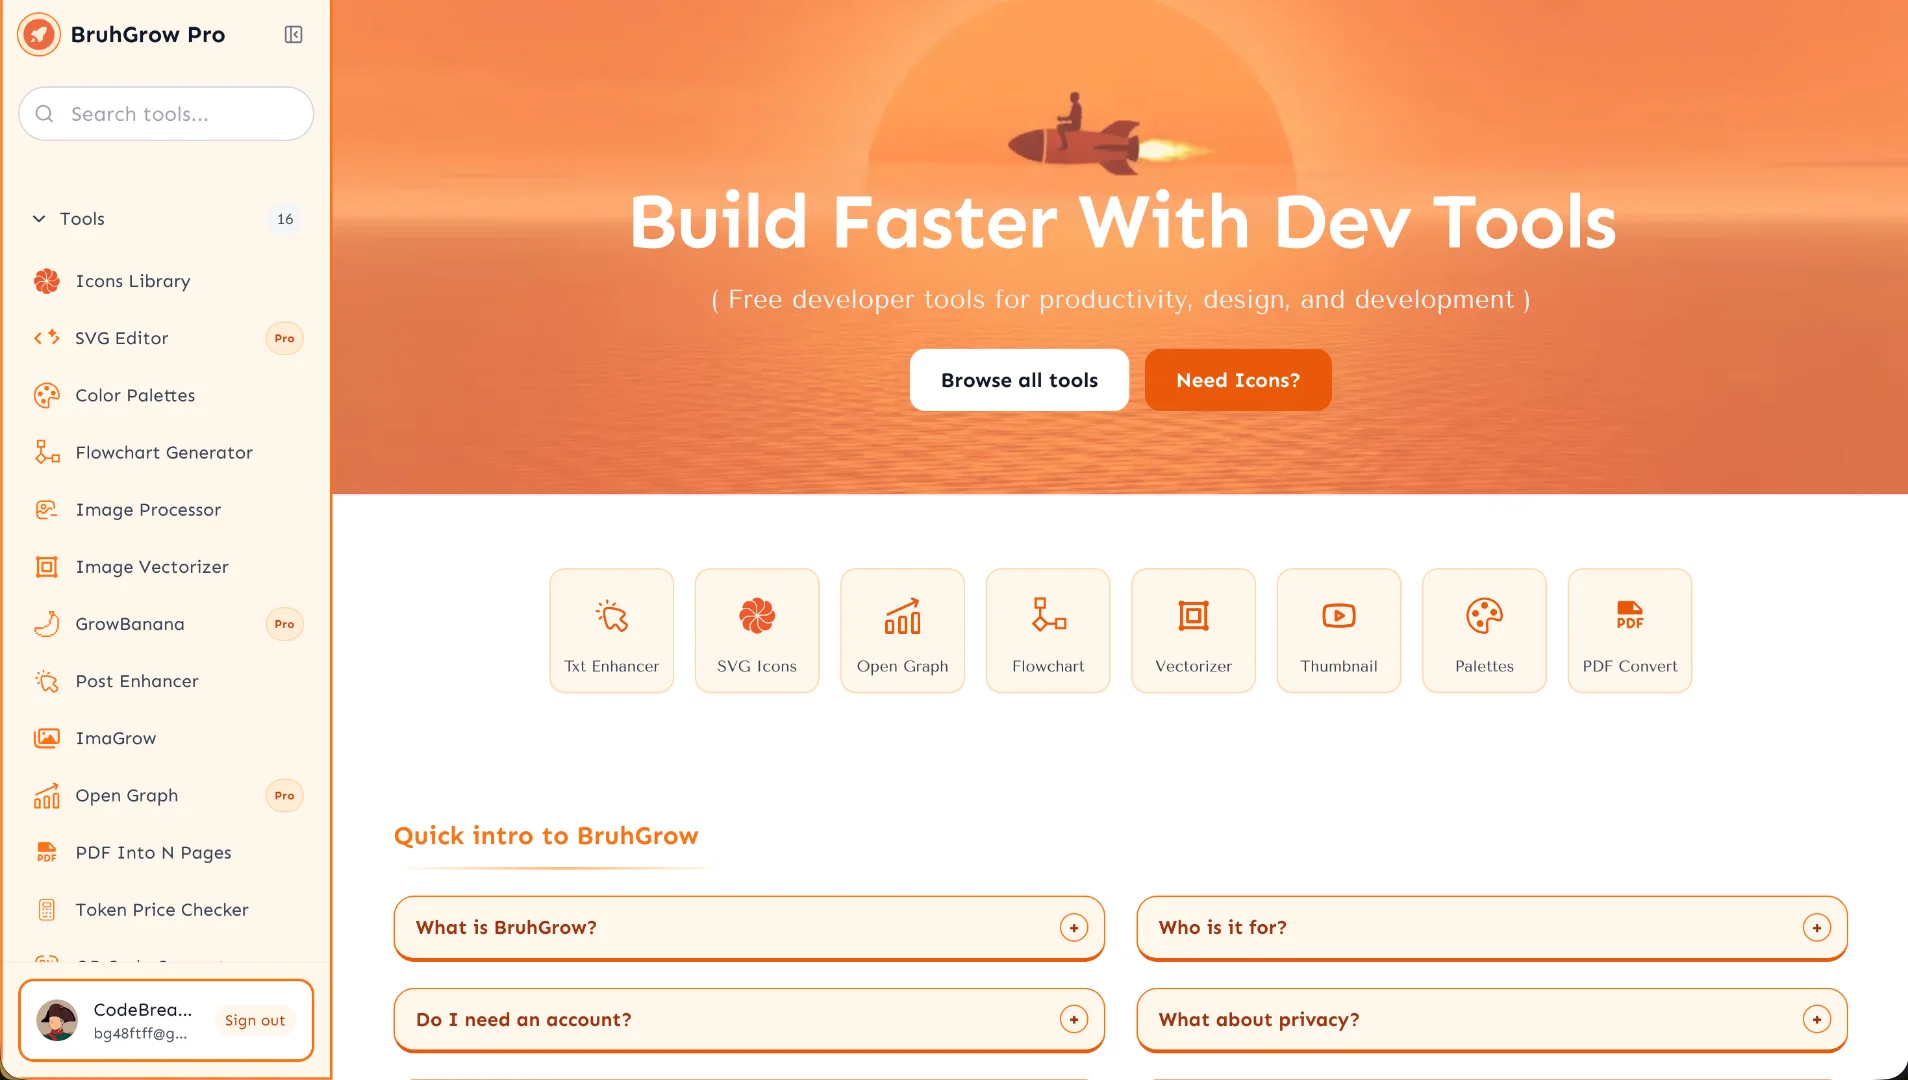1908x1080 pixels.
Task: Select the Vectorizer tool card
Action: (1193, 630)
